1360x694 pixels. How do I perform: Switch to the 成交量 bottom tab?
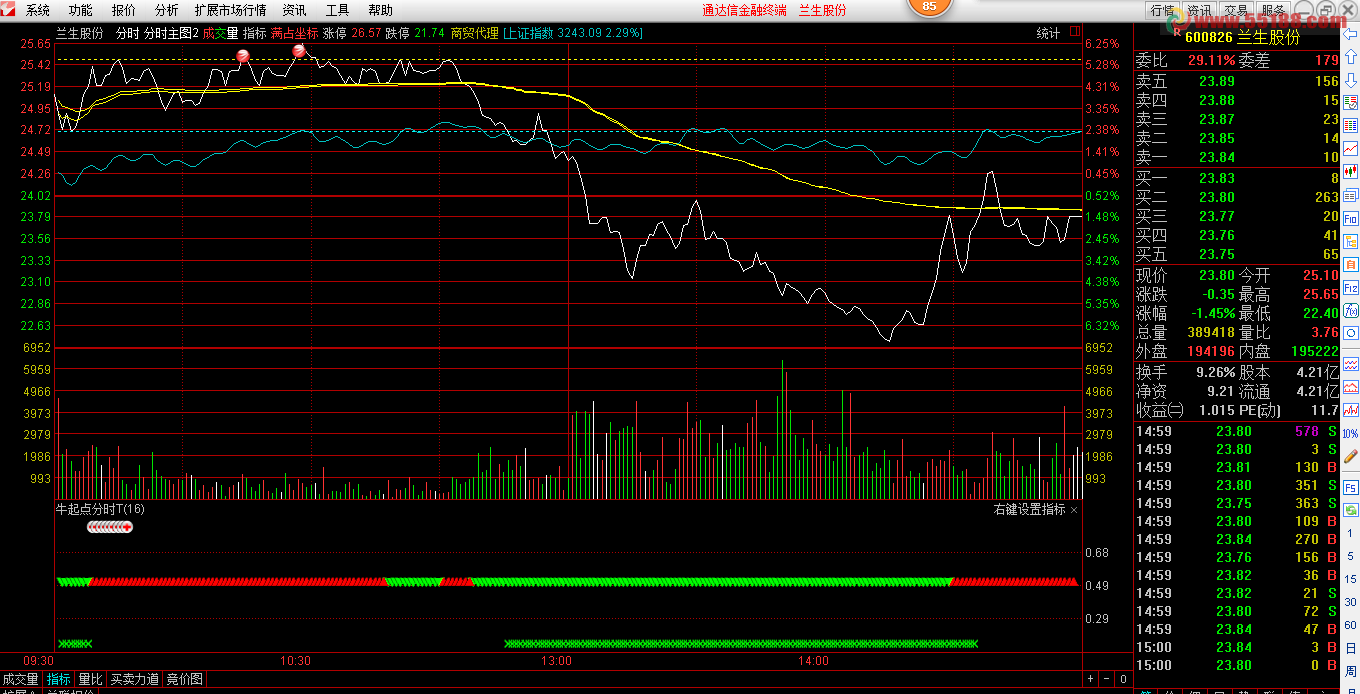pyautogui.click(x=21, y=679)
